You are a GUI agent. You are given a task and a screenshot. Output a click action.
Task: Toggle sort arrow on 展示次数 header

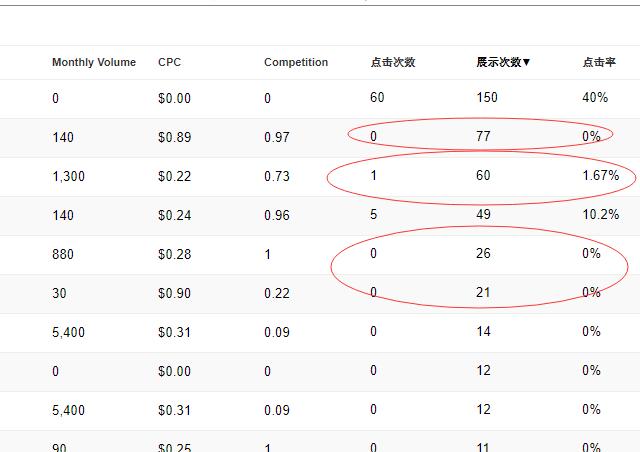point(527,62)
